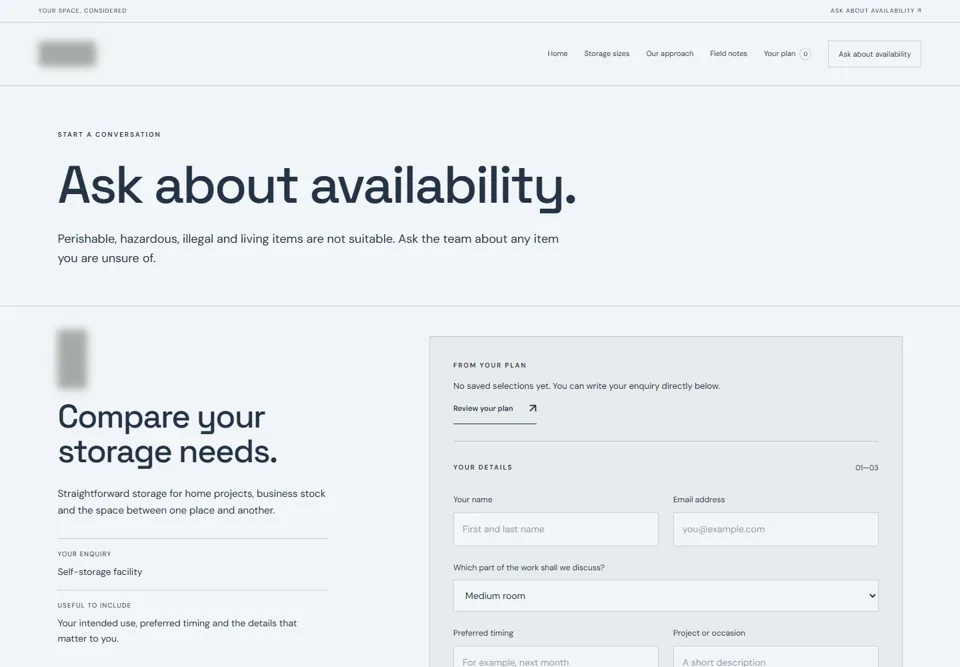Viewport: 960px width, 667px height.
Task: Click the blurred image above Compare heading
Action: 72,359
